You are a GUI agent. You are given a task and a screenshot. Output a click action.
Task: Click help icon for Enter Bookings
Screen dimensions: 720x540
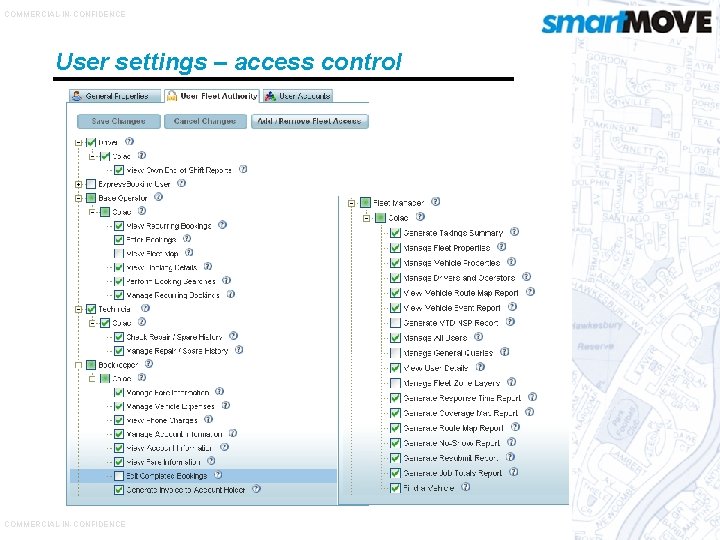[x=187, y=239]
